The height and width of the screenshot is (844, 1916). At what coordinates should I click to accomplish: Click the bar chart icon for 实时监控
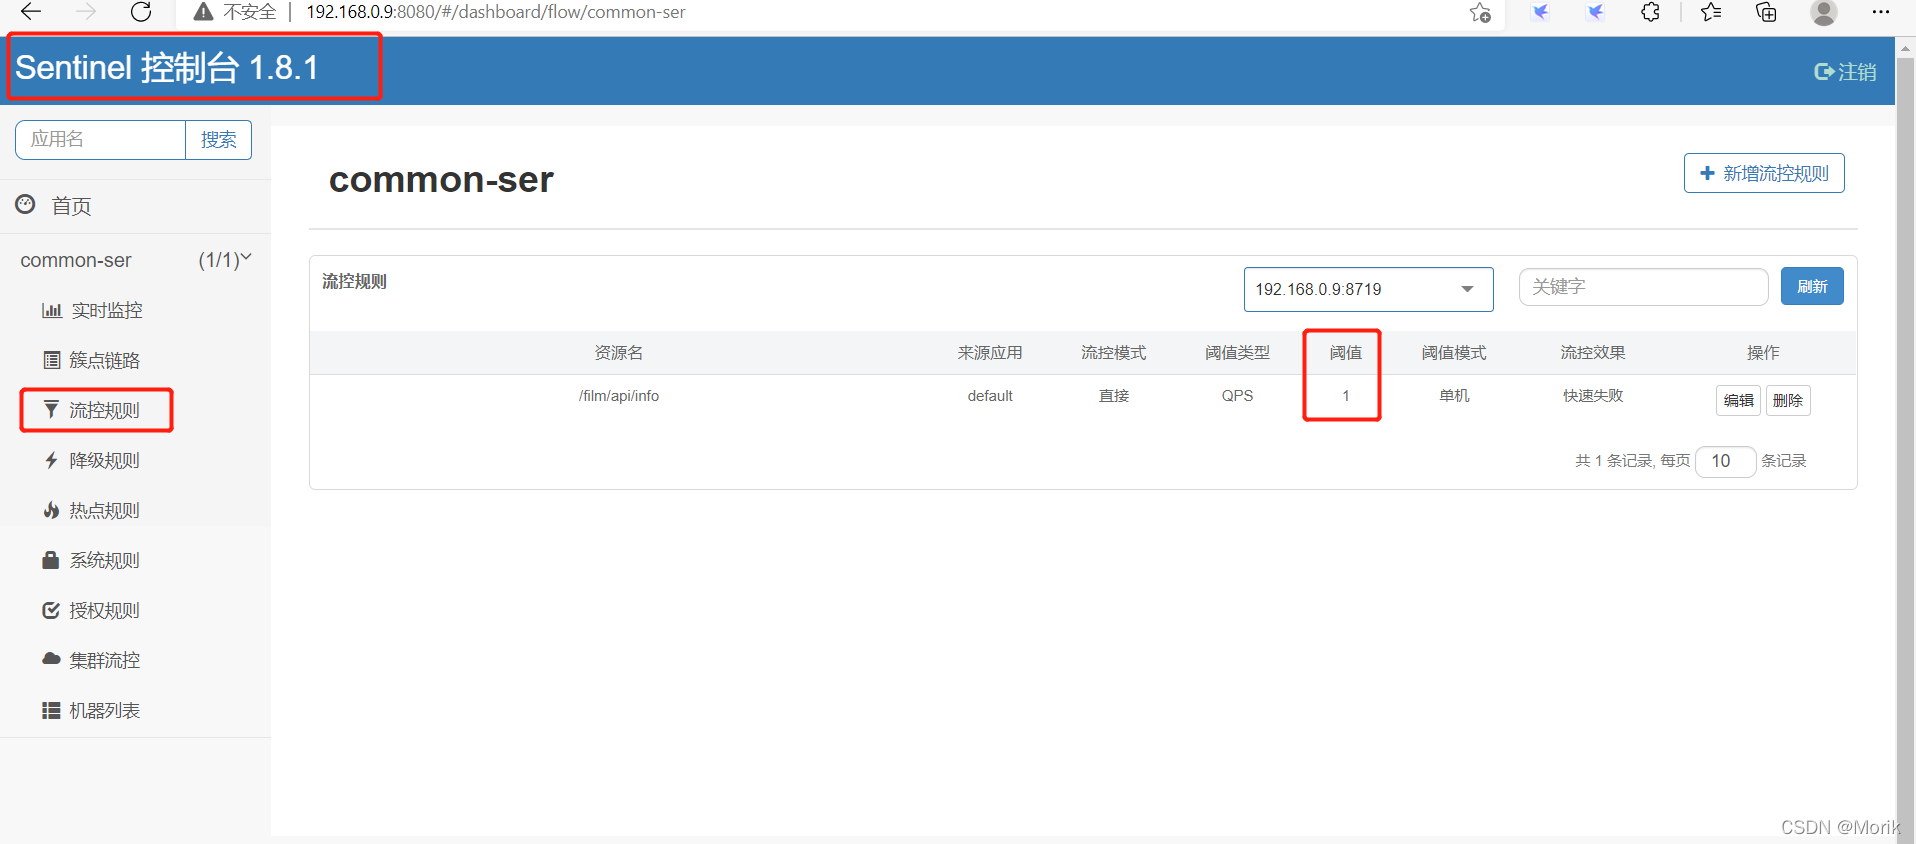coord(52,310)
